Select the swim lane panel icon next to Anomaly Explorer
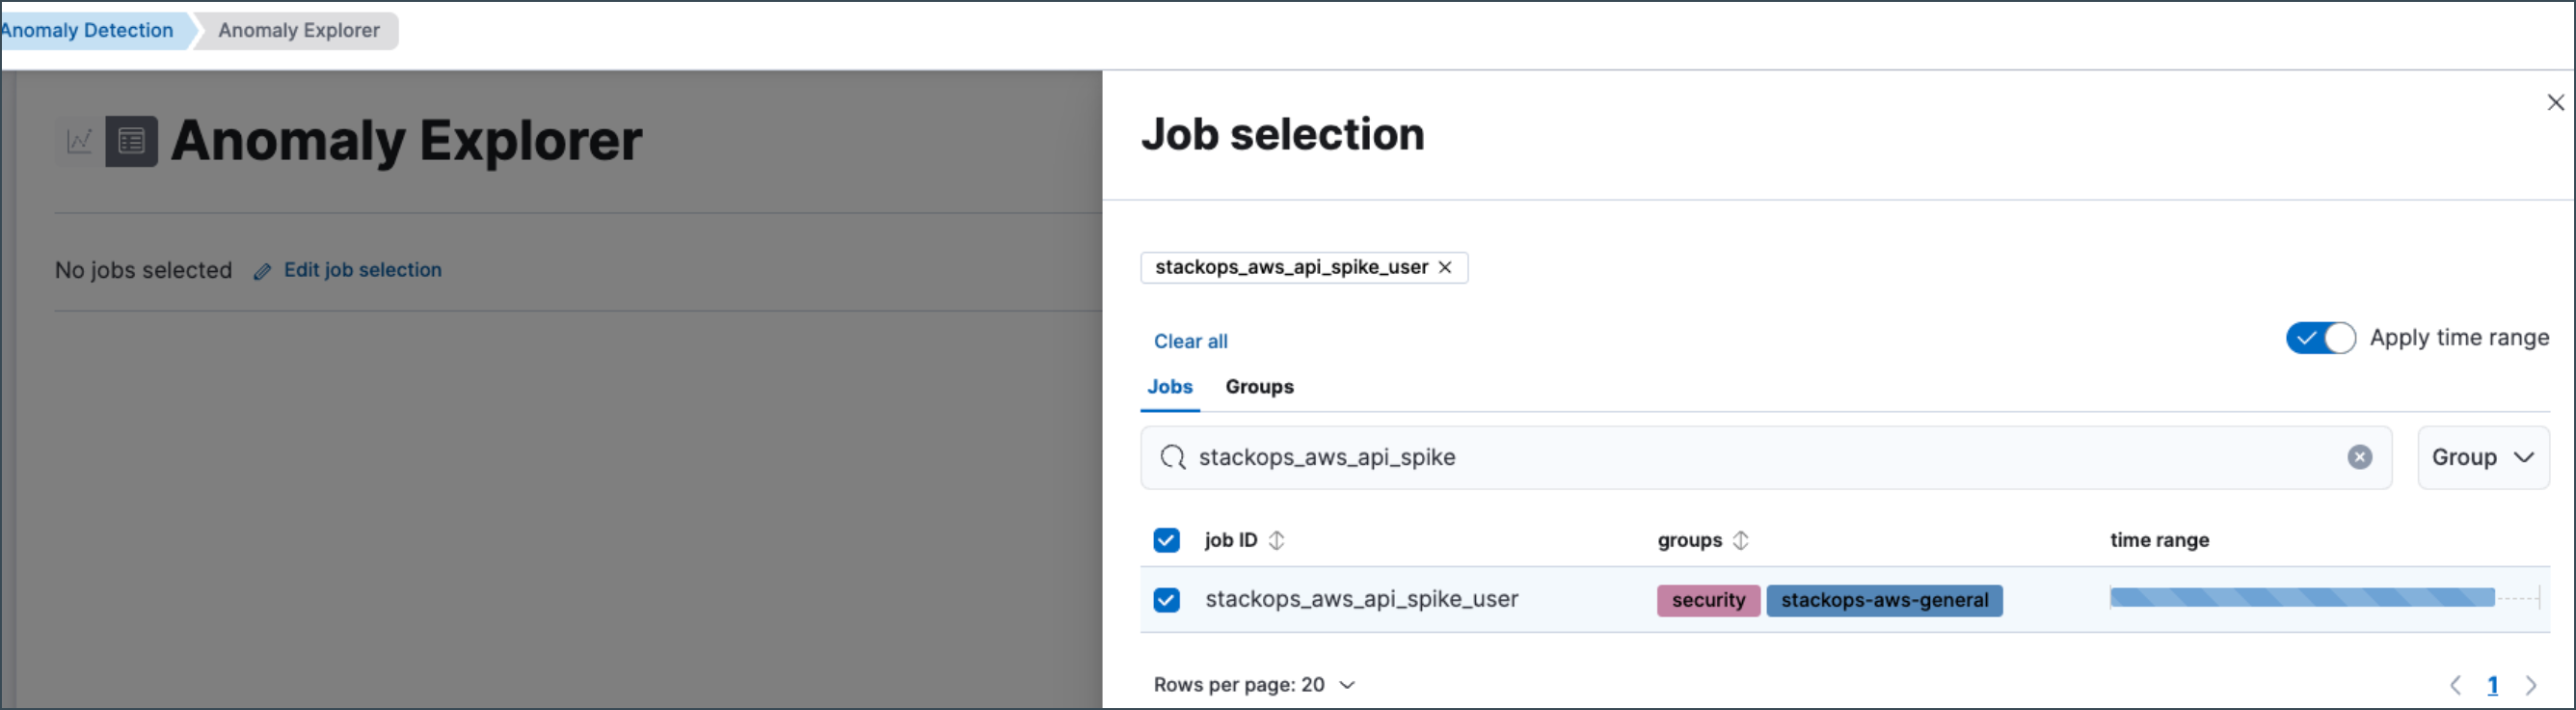Screen dimensions: 2576x710 tap(133, 140)
